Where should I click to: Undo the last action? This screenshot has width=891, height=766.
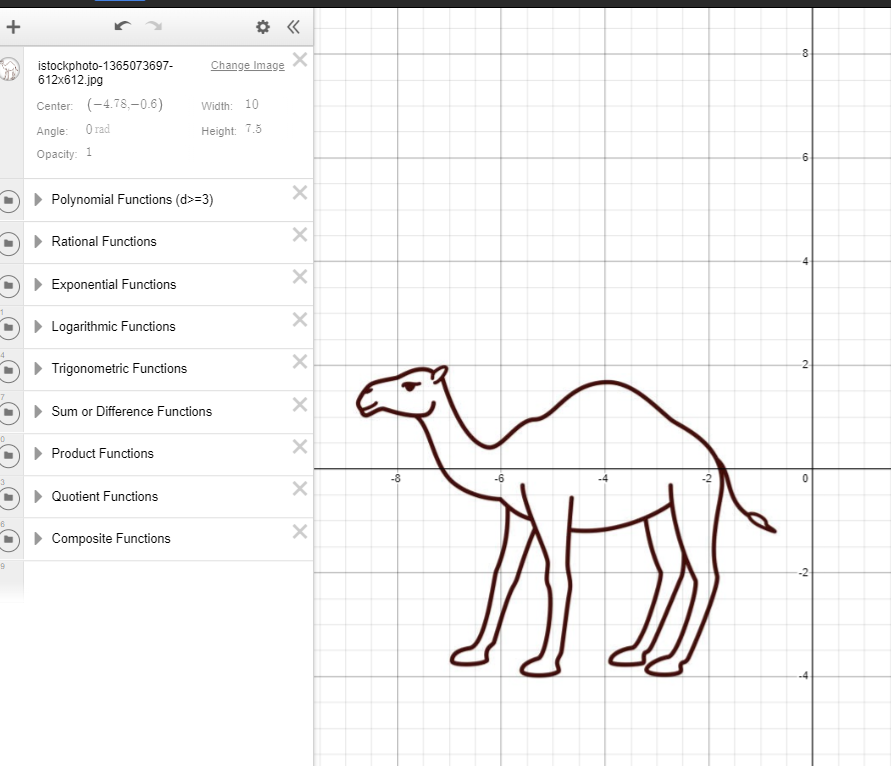pyautogui.click(x=122, y=27)
